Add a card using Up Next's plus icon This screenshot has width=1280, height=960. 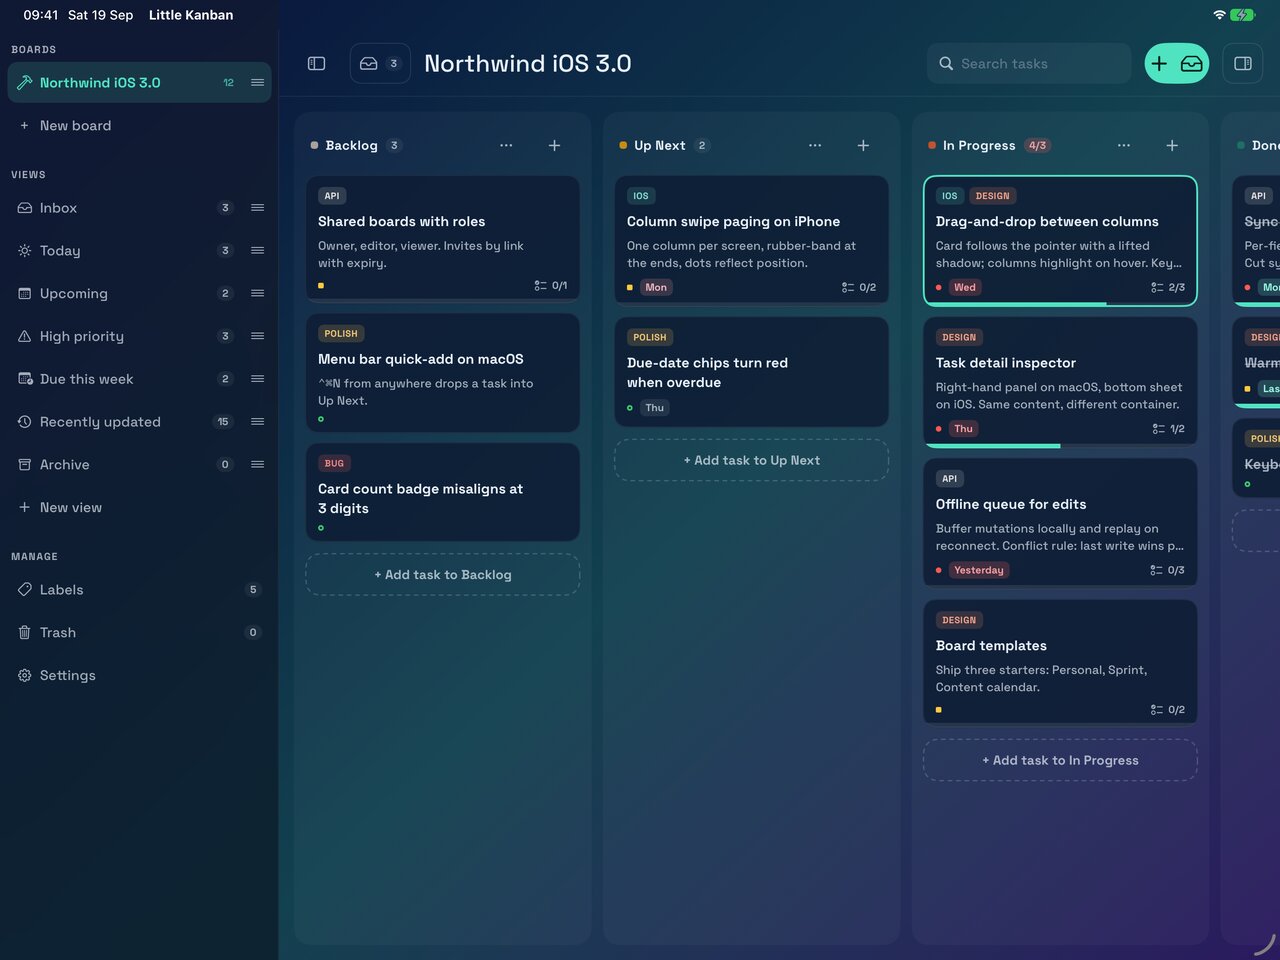coord(863,145)
